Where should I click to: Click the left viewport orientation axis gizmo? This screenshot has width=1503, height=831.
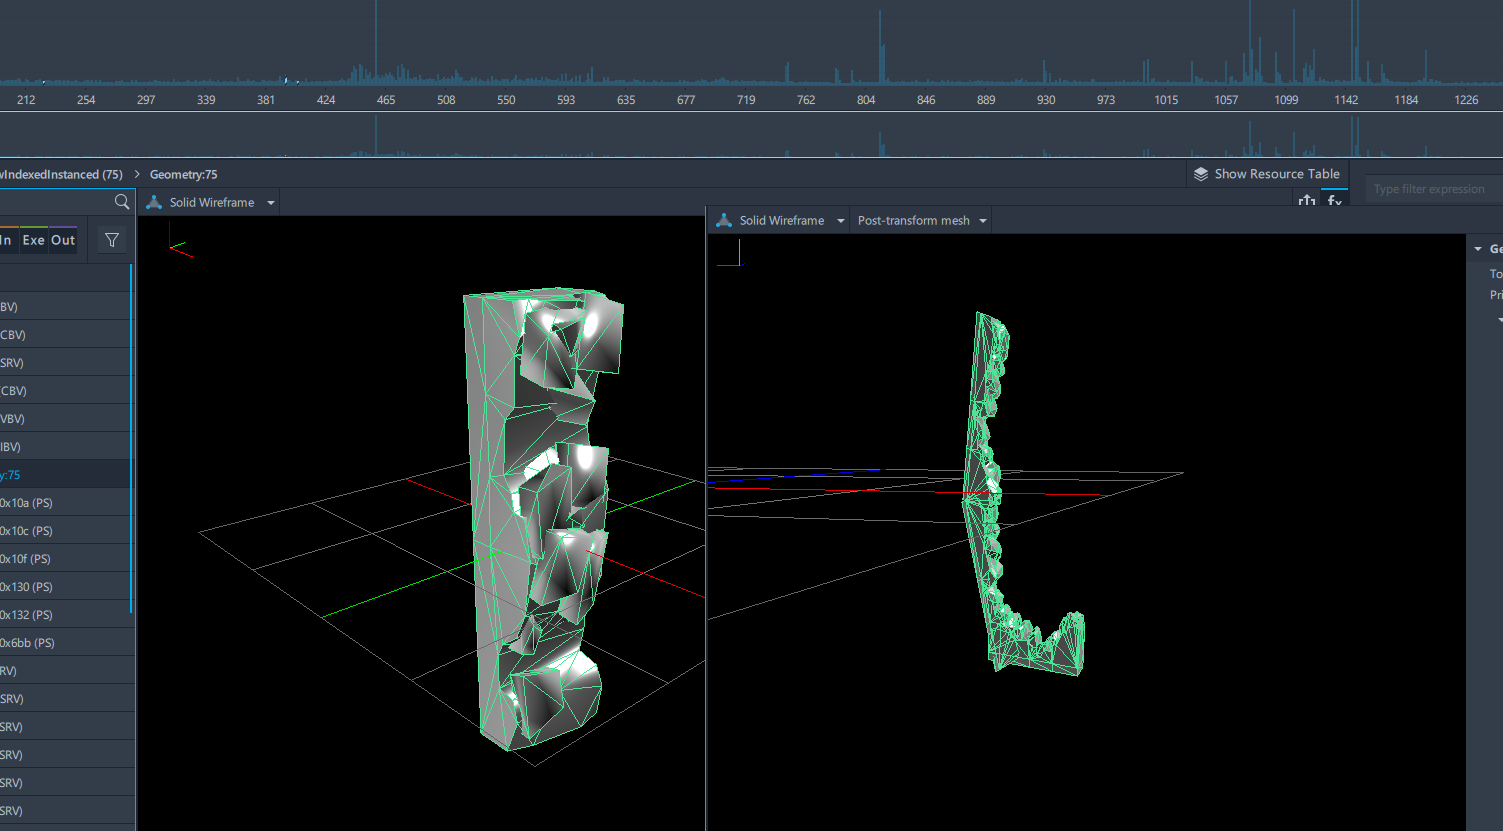pyautogui.click(x=180, y=248)
